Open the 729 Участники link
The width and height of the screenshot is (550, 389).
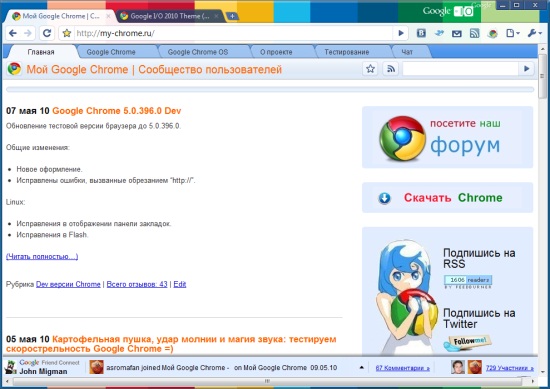click(x=510, y=368)
